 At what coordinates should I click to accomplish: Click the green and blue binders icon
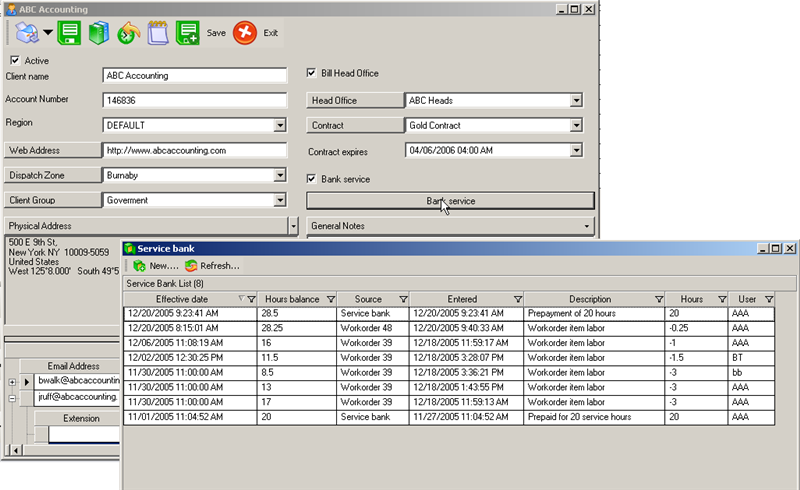pyautogui.click(x=99, y=33)
